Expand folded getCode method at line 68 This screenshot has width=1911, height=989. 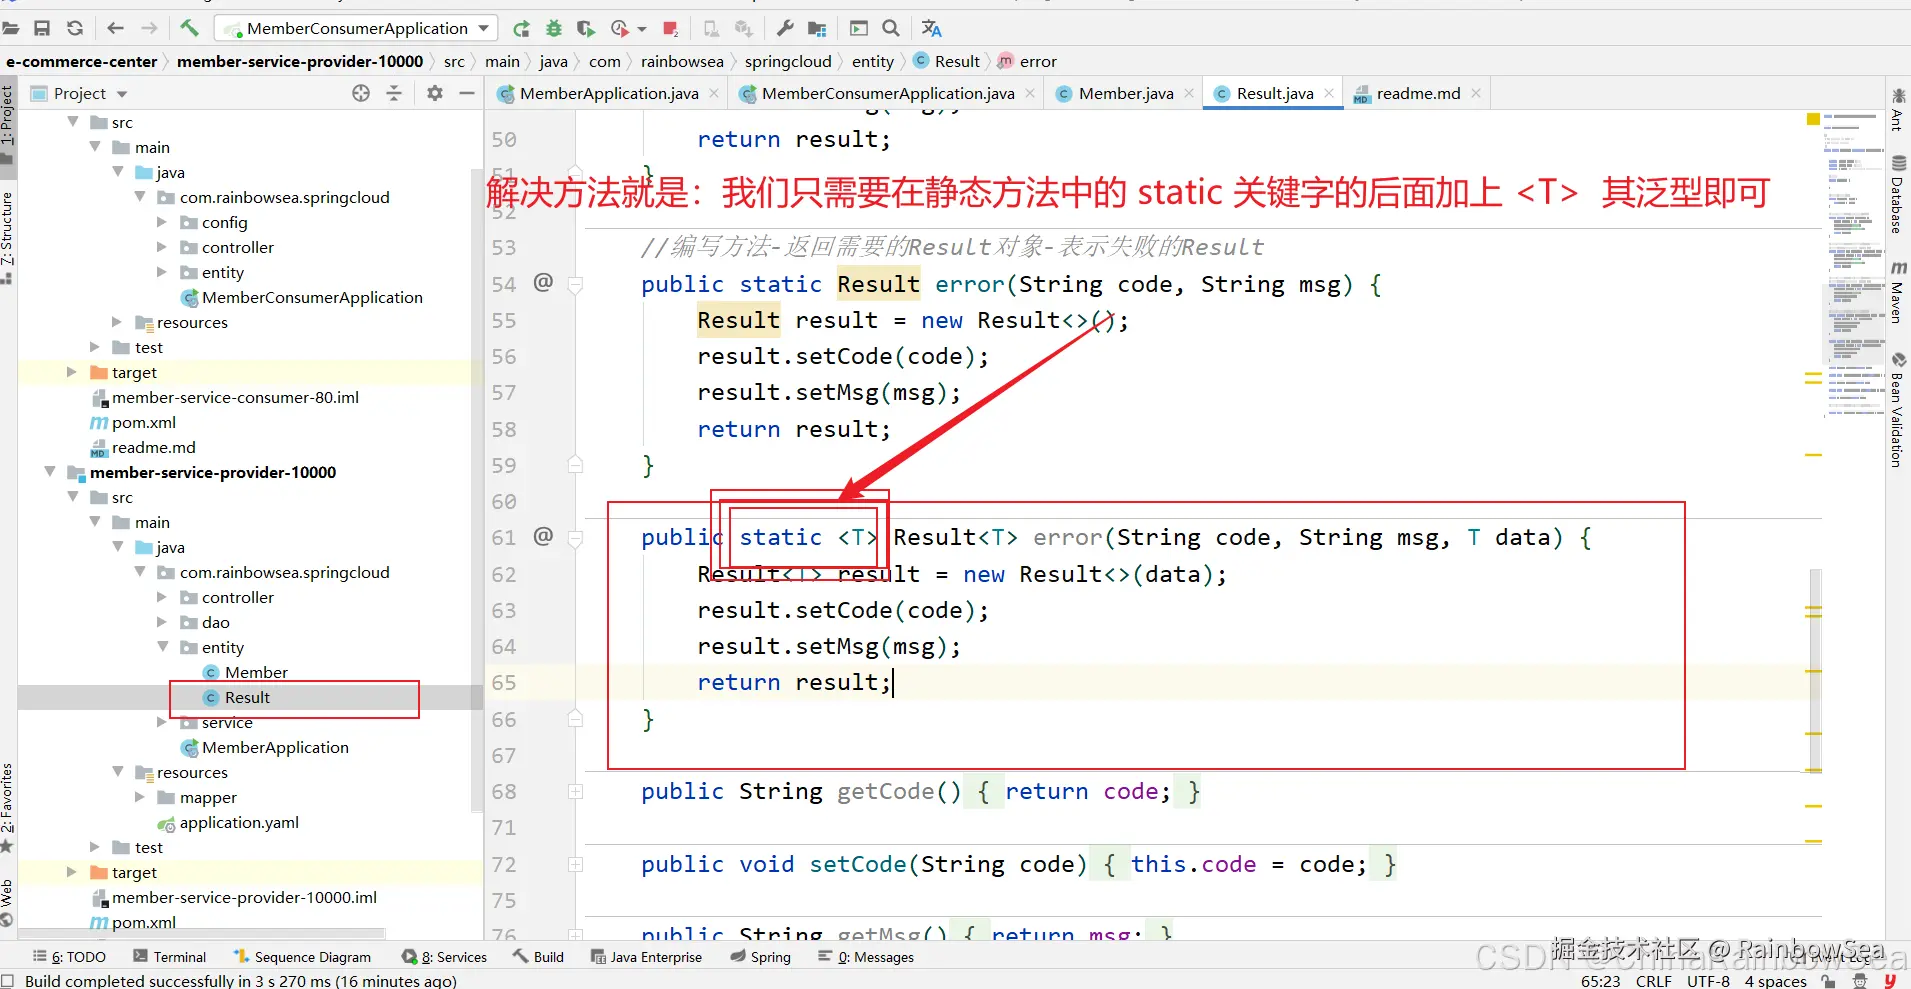576,792
